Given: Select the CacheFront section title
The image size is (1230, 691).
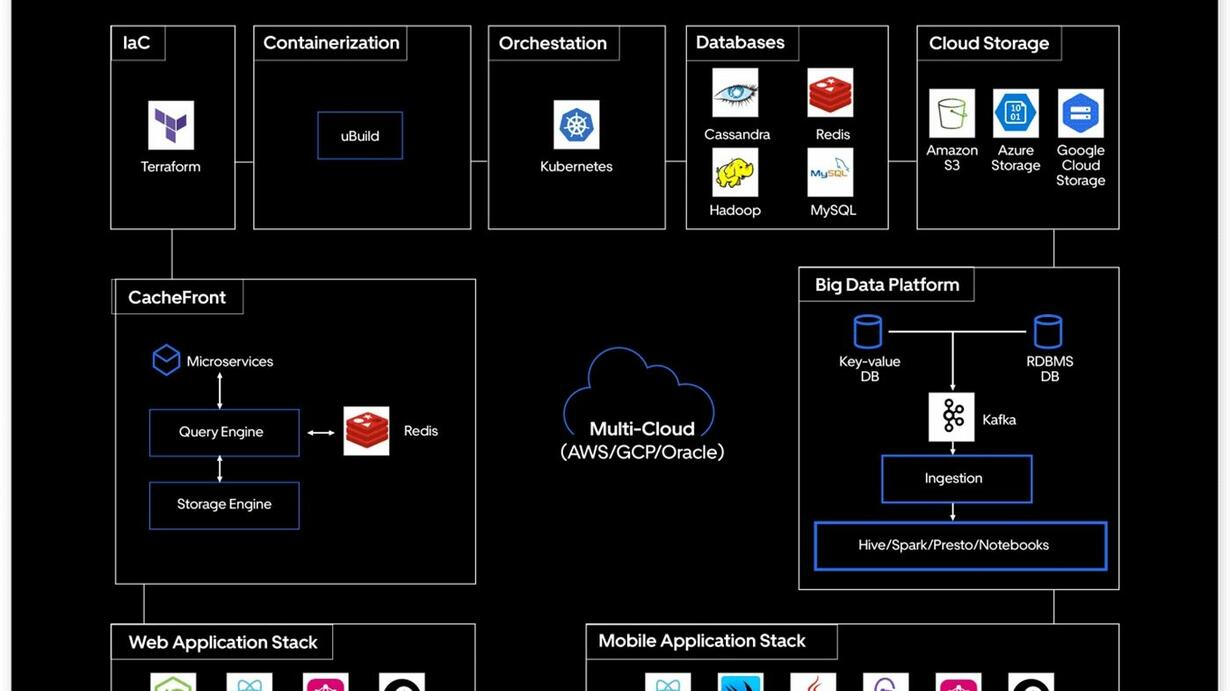Looking at the screenshot, I should pyautogui.click(x=177, y=297).
